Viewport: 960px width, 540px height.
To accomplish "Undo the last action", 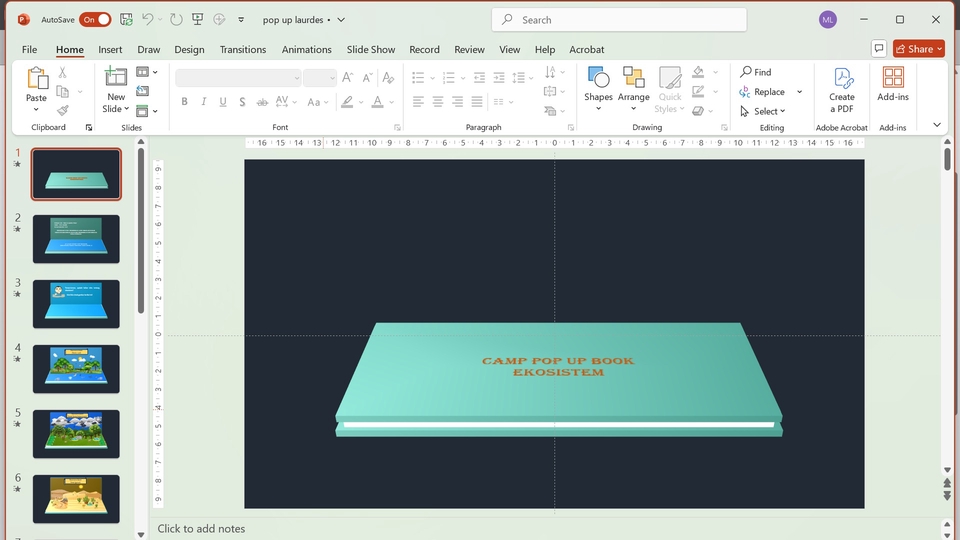I will (148, 20).
